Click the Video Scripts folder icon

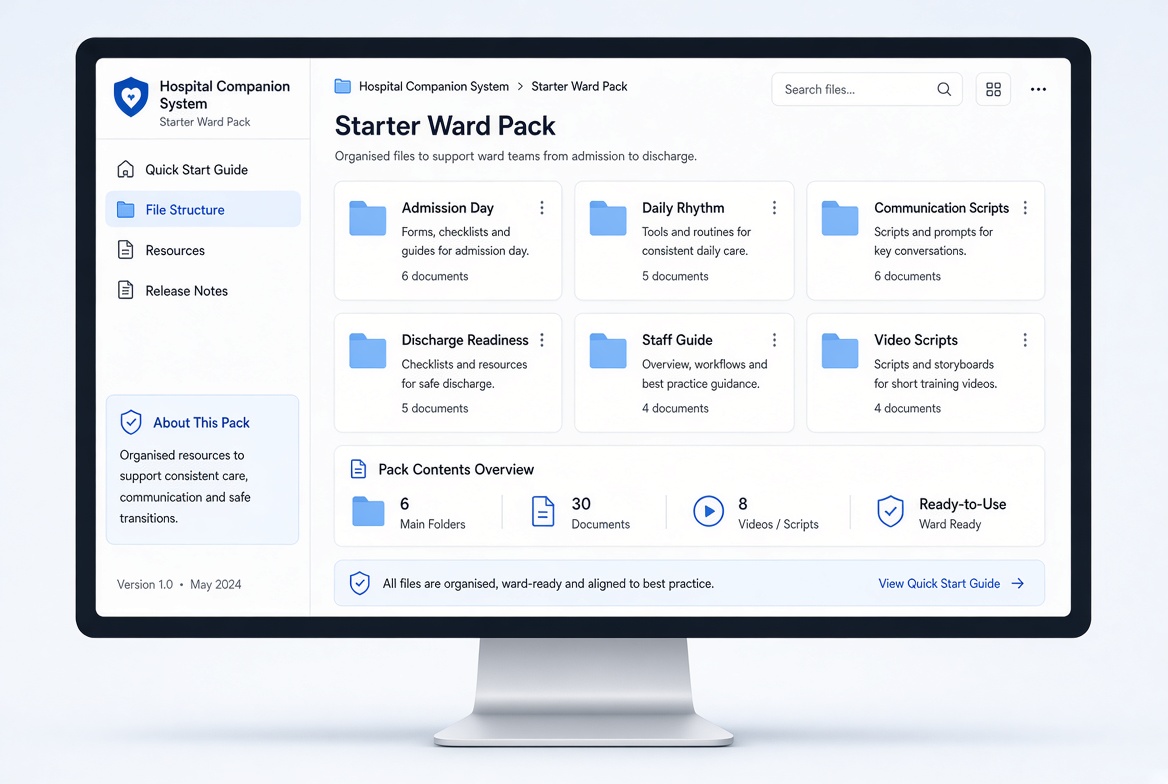coord(840,351)
